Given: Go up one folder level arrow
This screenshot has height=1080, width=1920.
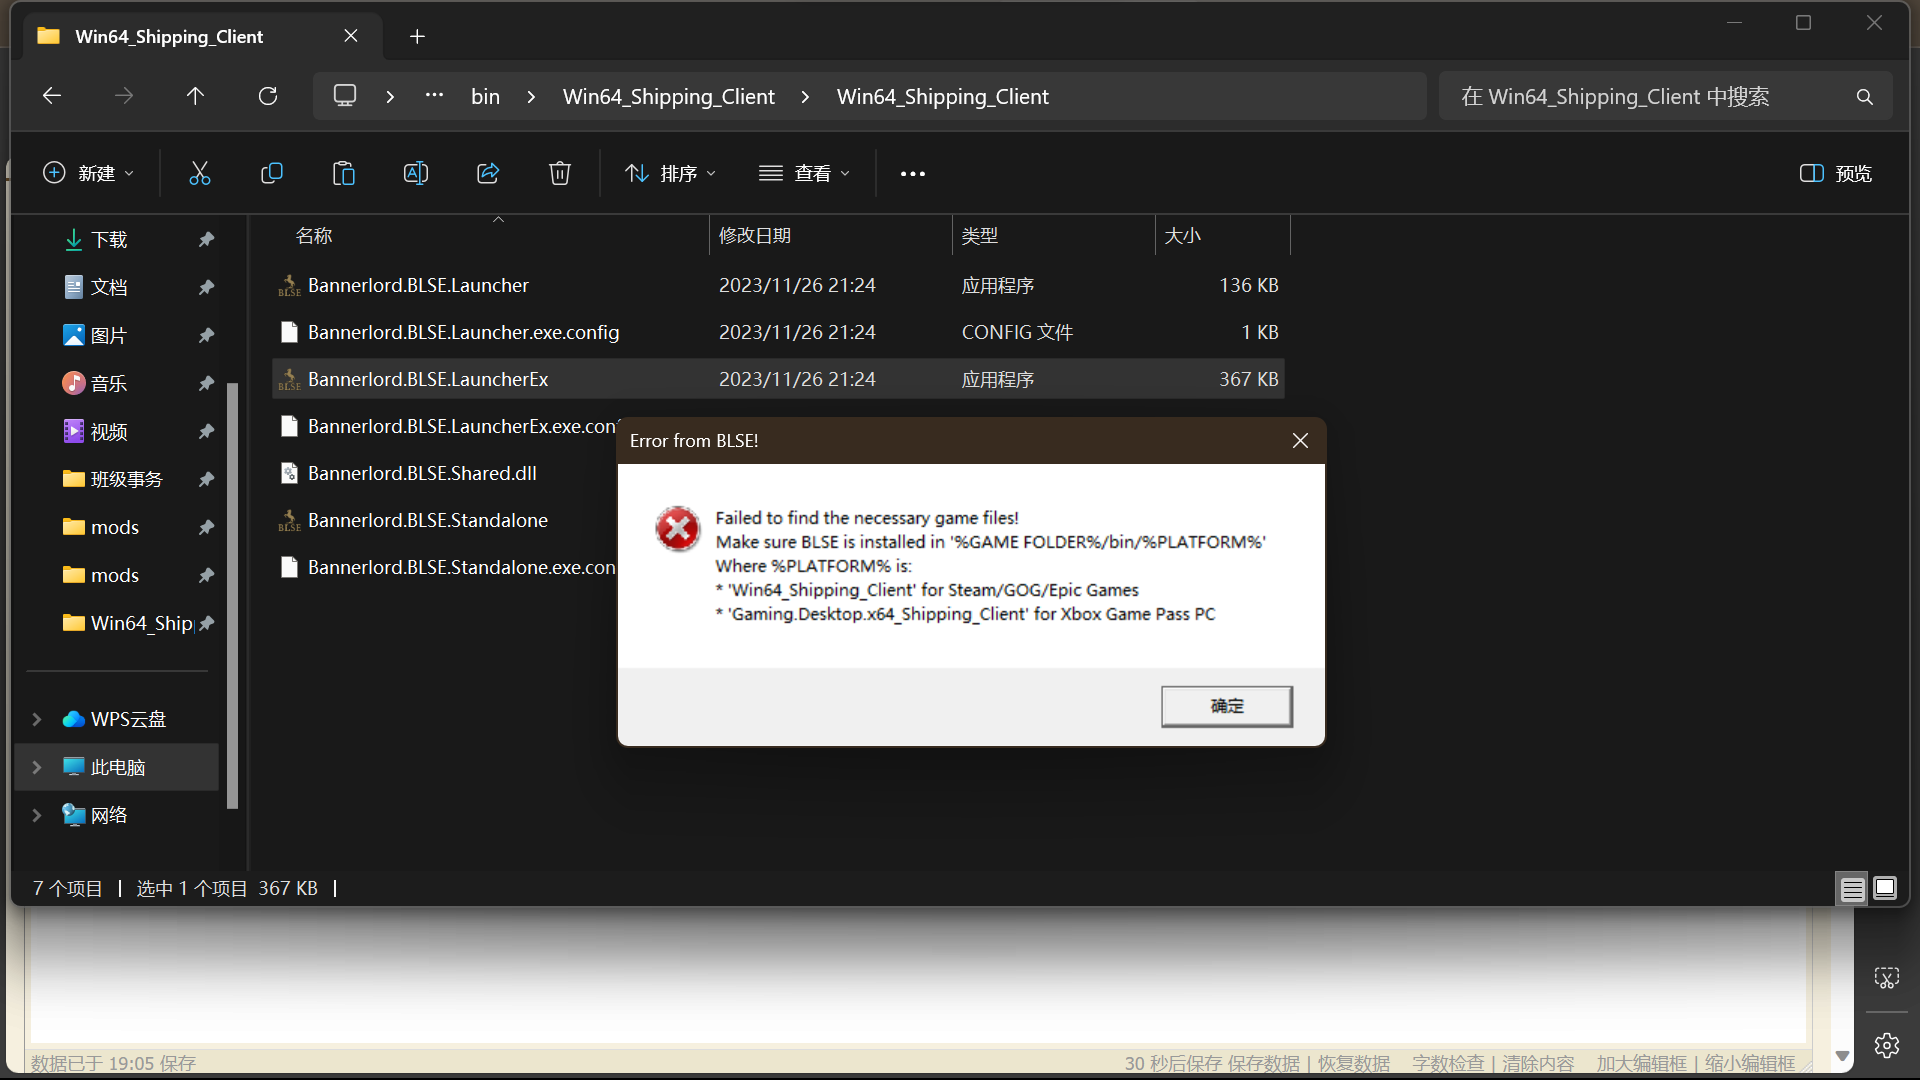Looking at the screenshot, I should point(195,96).
